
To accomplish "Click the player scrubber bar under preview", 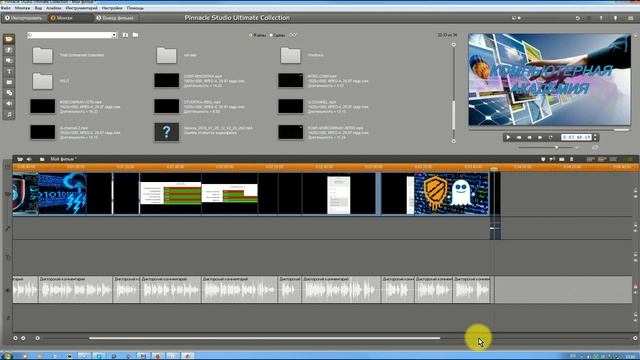I will pos(549,130).
